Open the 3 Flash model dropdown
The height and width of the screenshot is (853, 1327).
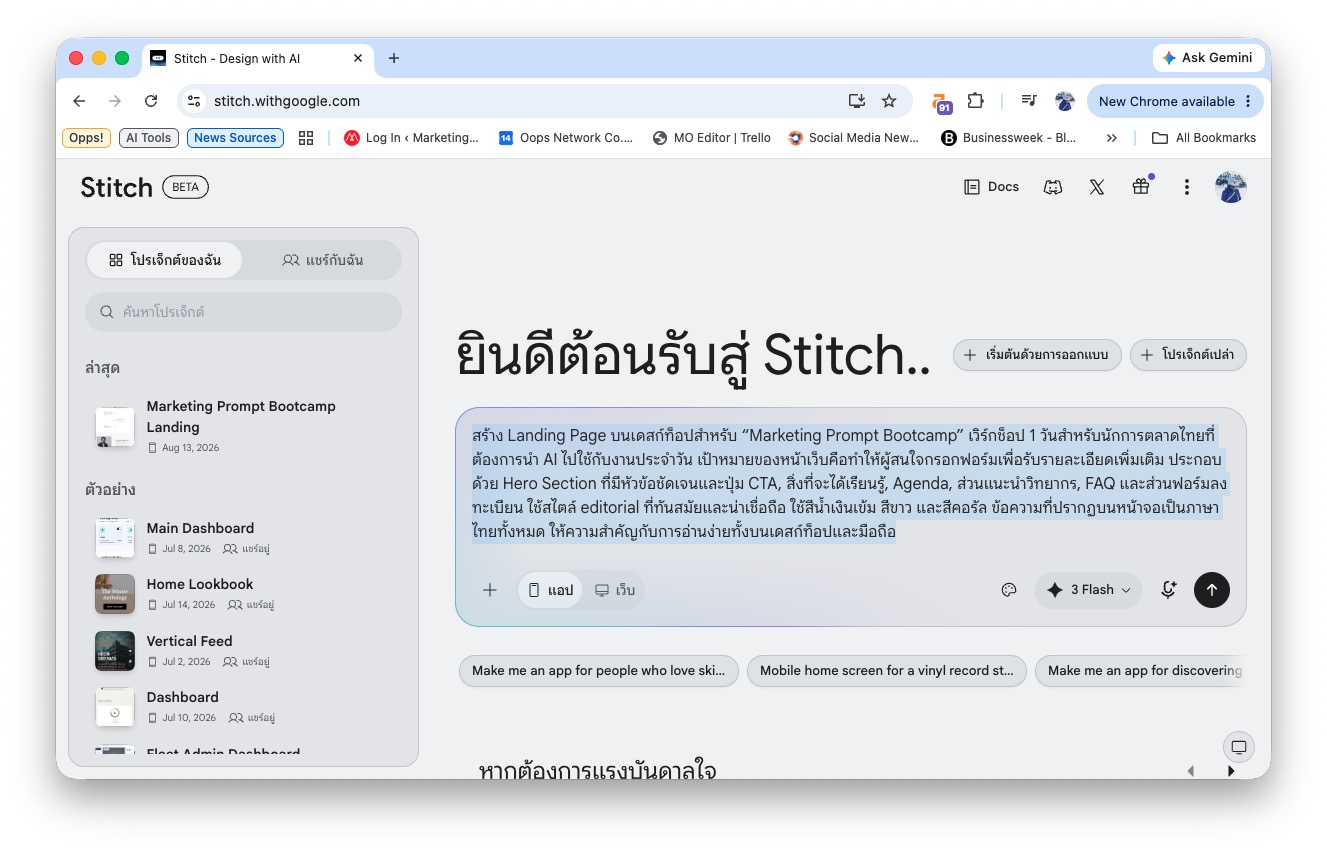(1088, 590)
